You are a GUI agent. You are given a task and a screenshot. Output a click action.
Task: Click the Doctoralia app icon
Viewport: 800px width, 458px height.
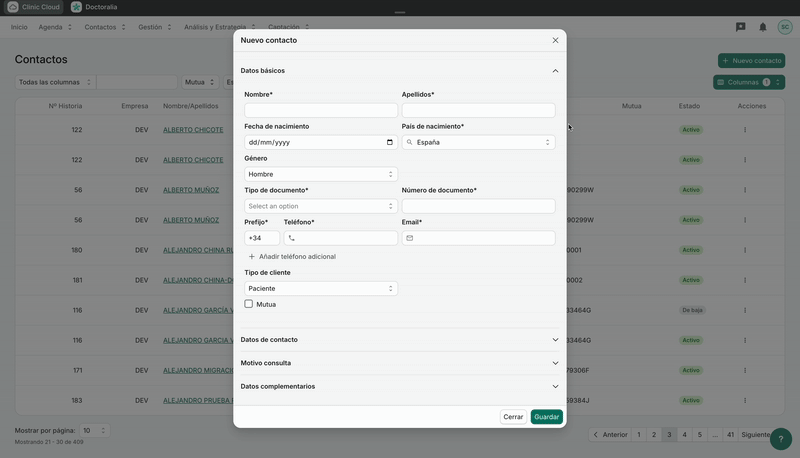coord(77,7)
